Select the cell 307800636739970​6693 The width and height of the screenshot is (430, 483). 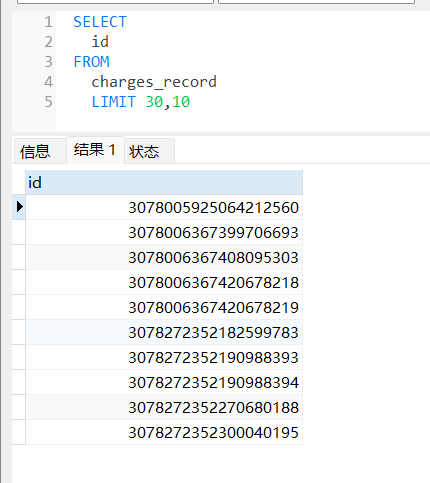[x=164, y=232]
